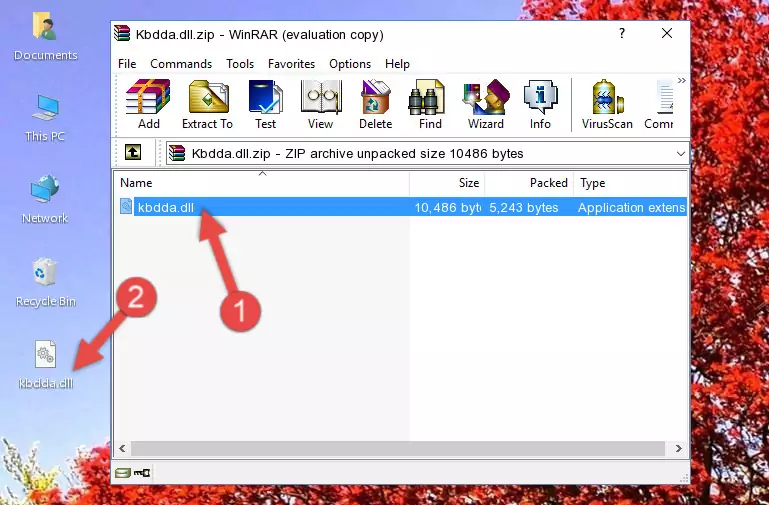Start VirusScan from the toolbar
This screenshot has width=769, height=505.
[607, 105]
